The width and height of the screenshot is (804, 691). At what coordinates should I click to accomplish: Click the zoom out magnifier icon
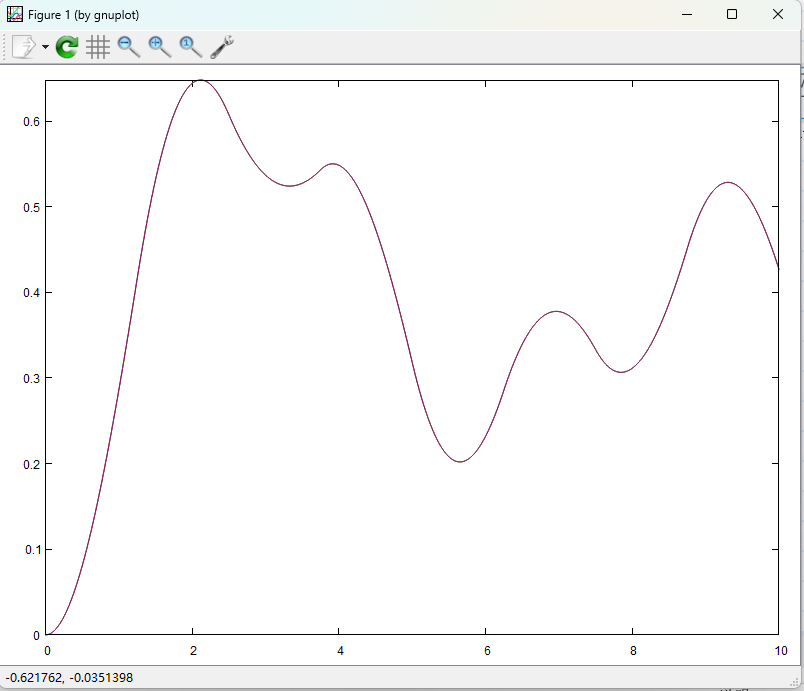[128, 46]
